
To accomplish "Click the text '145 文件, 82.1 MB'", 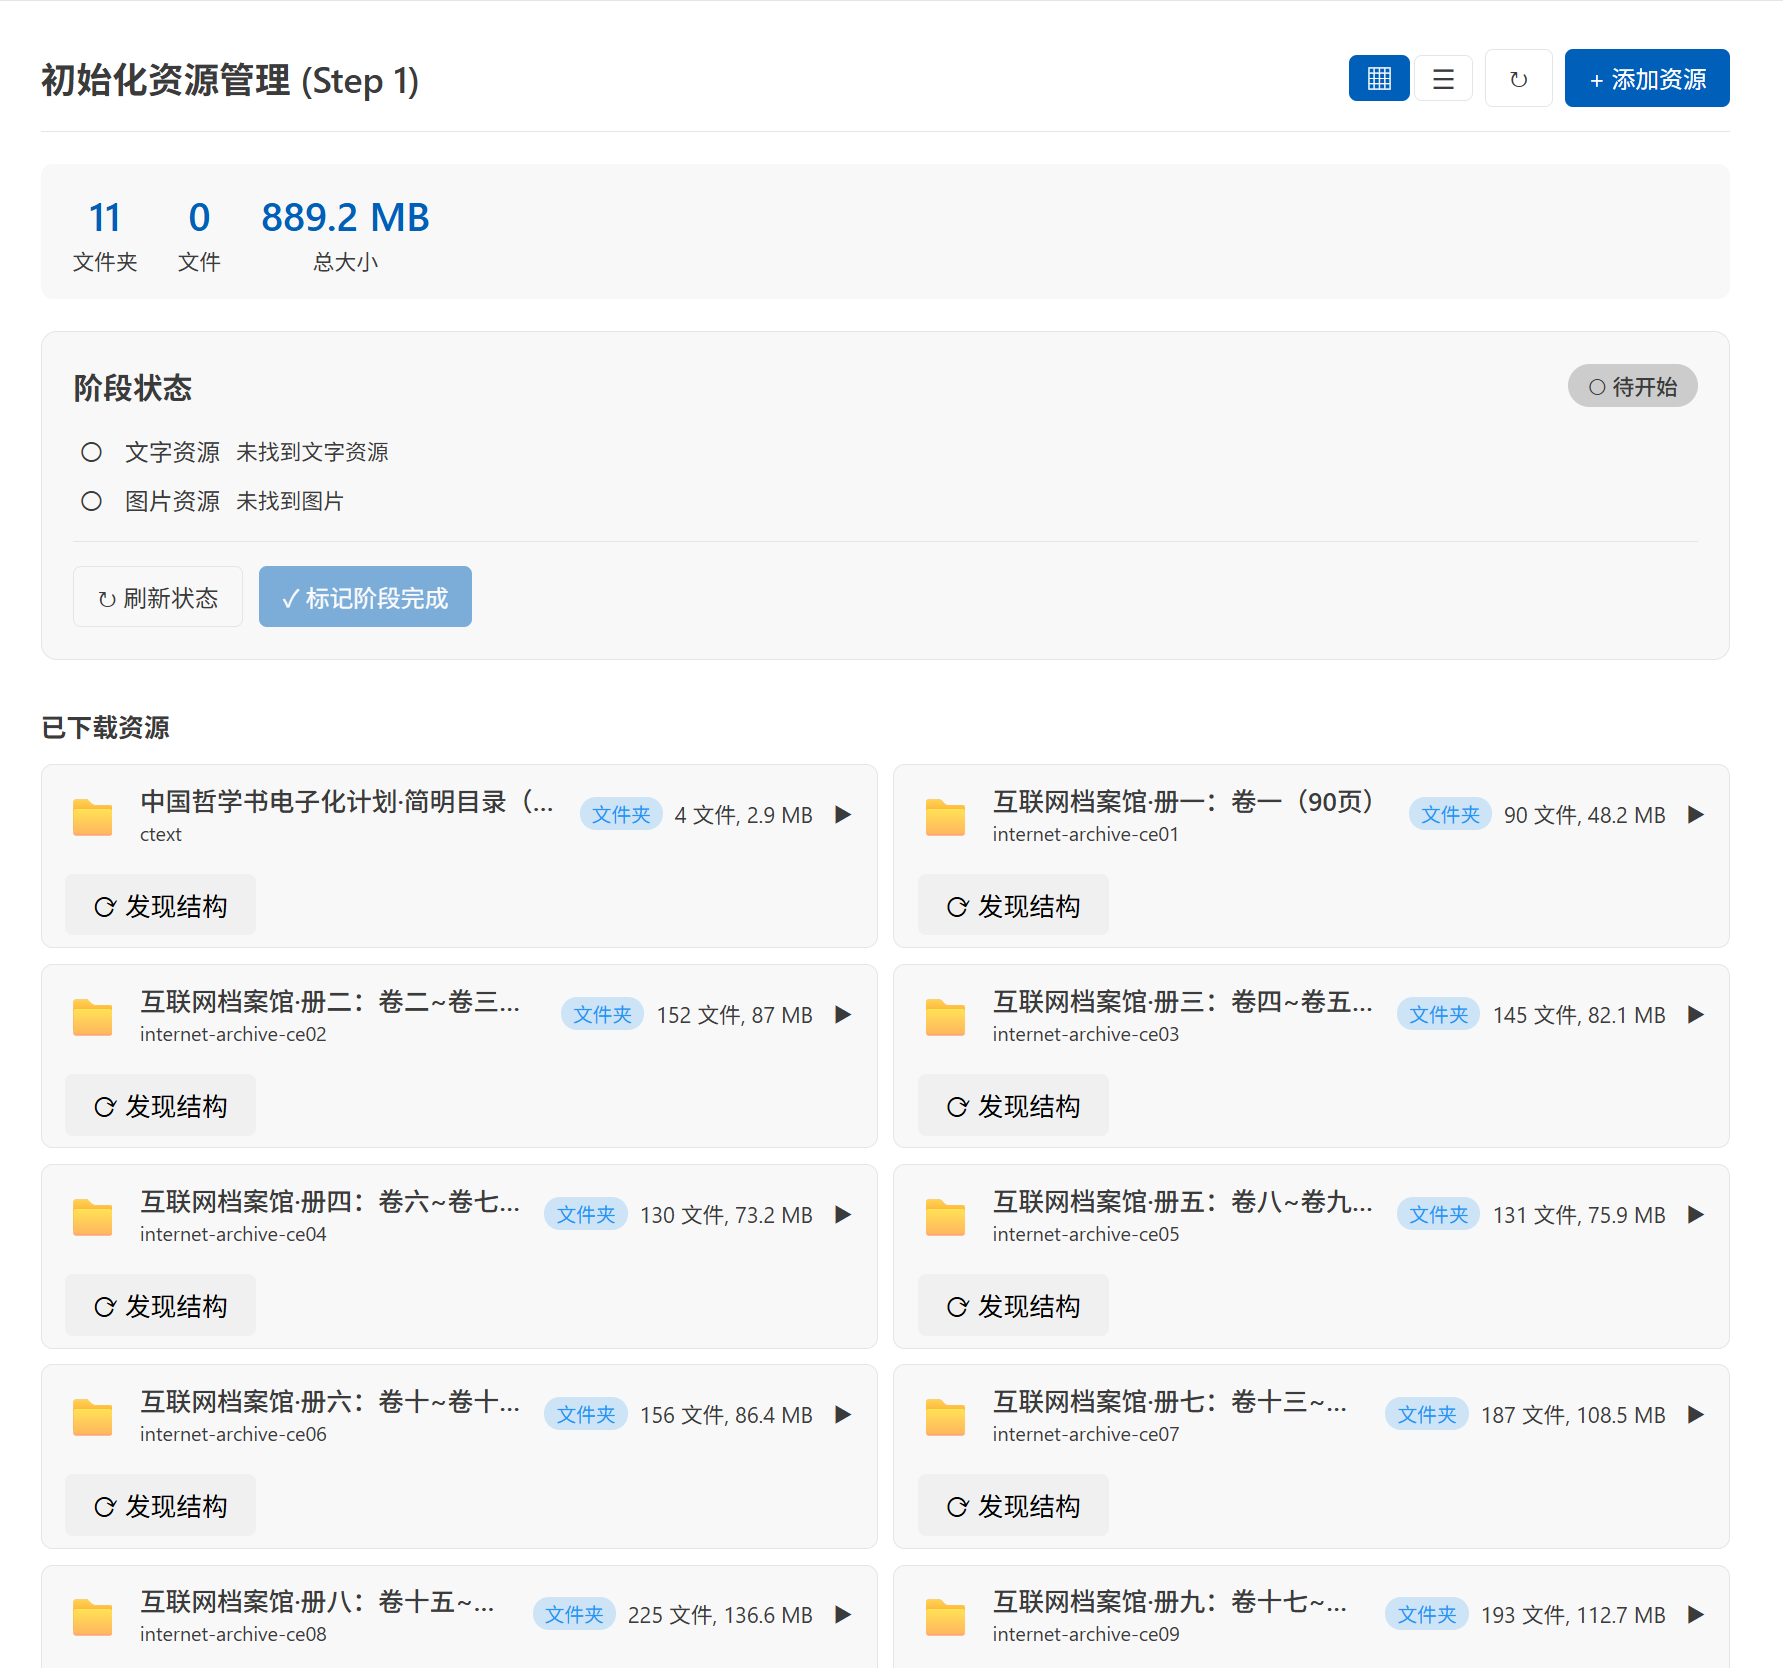I will pyautogui.click(x=1579, y=1016).
